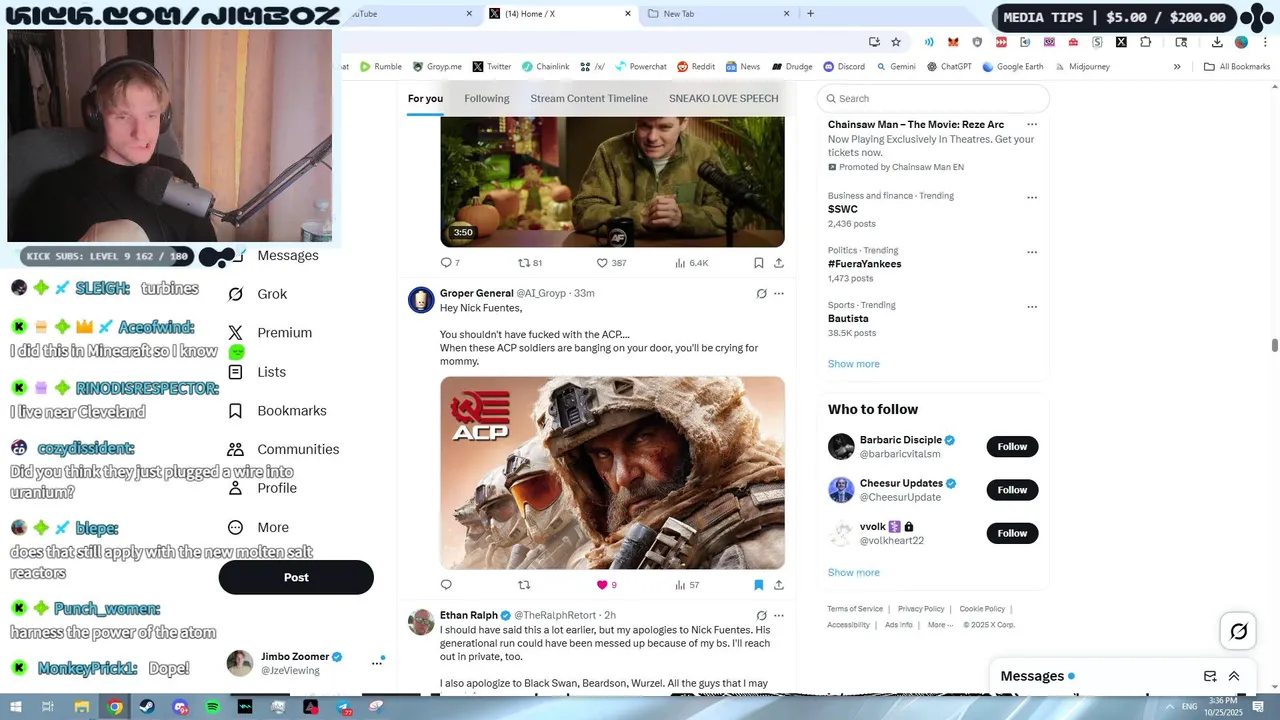Open SNEAKO LOVE SPEECH tab

pos(723,98)
